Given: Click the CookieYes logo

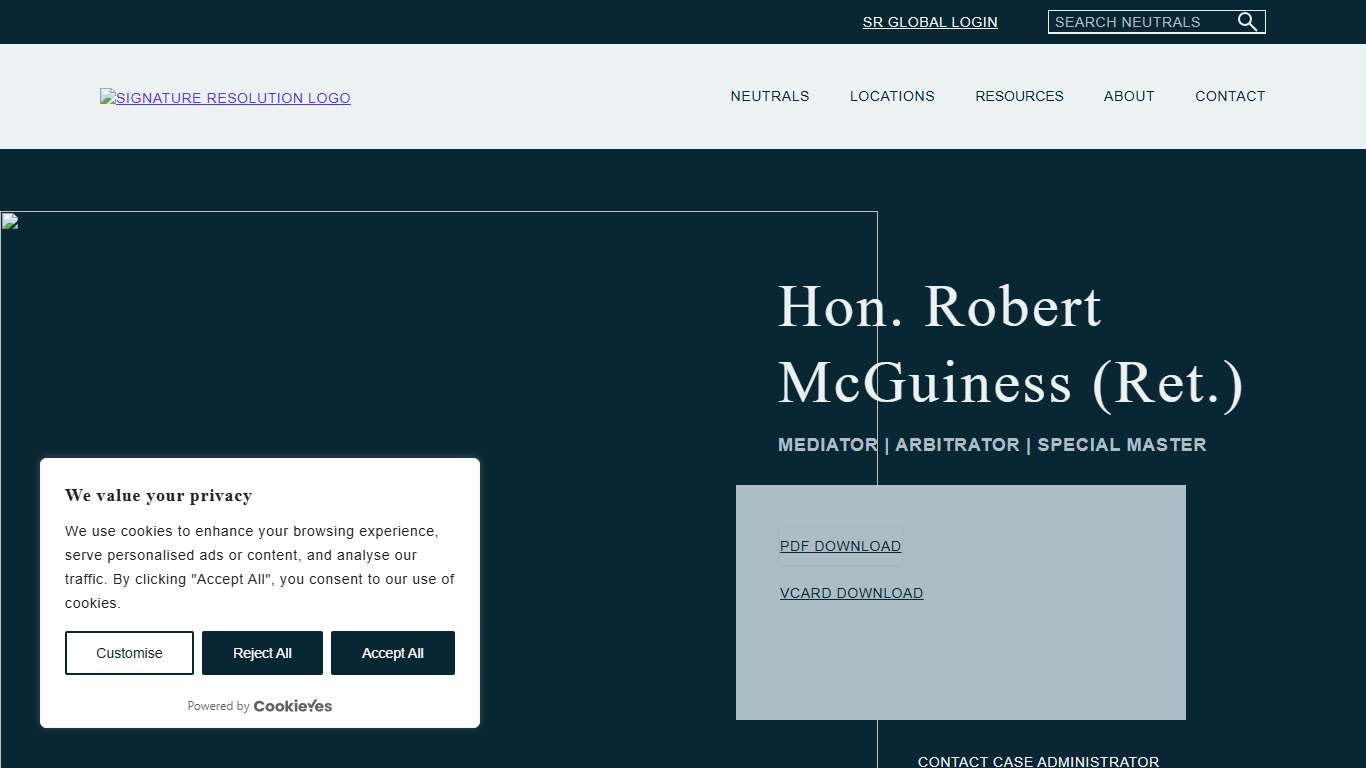Looking at the screenshot, I should [x=292, y=705].
